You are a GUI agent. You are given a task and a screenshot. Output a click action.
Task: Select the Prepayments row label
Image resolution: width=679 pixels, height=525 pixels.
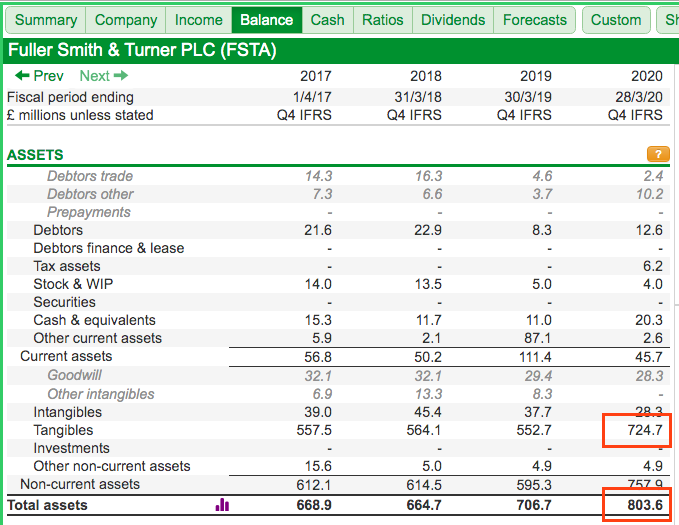[89, 212]
